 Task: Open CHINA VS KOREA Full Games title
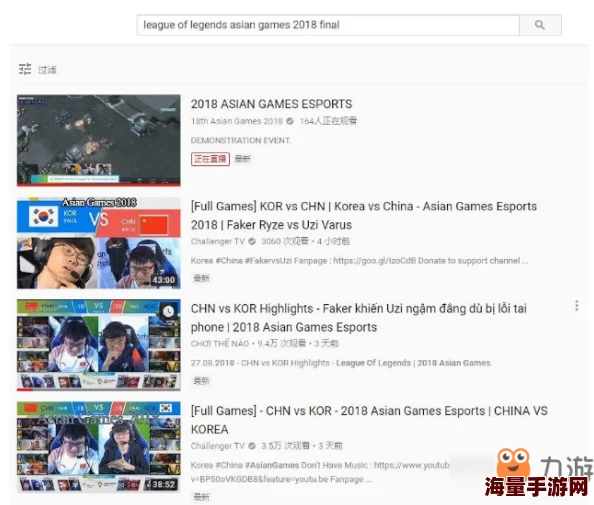[369, 420]
